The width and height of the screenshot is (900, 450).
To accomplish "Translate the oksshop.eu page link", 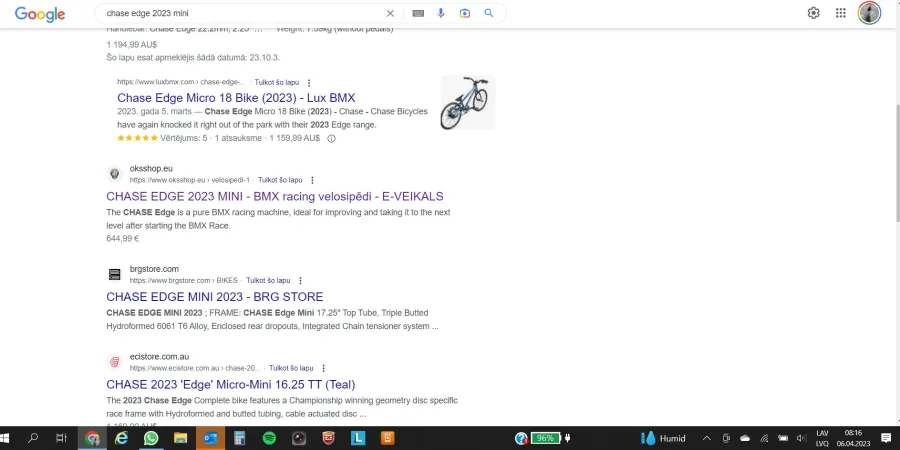I will (280, 180).
